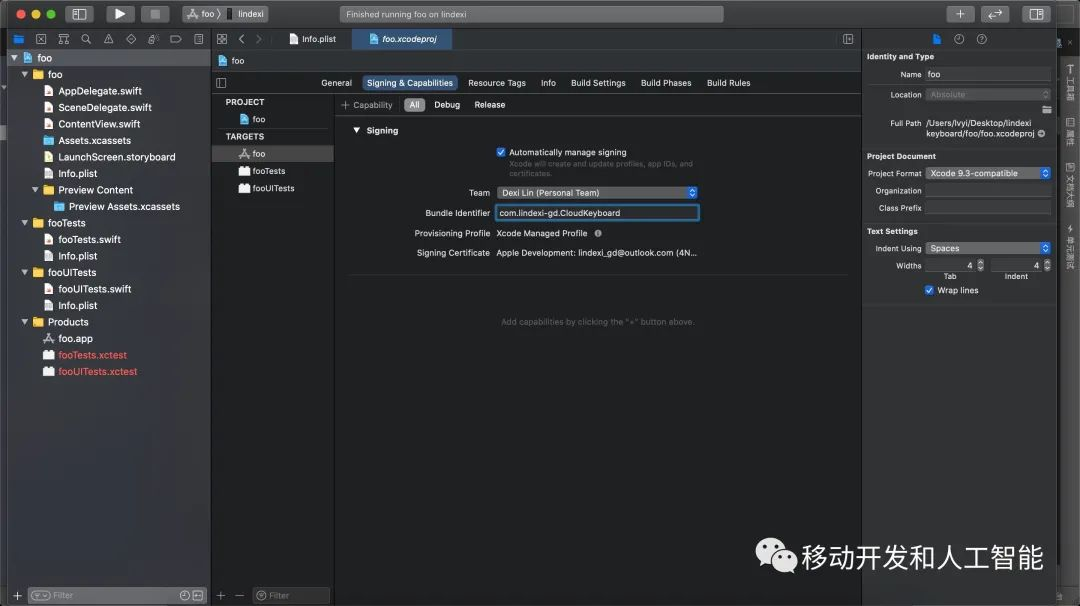The image size is (1080, 606).
Task: Open the Debug navigator
Action: (x=154, y=39)
